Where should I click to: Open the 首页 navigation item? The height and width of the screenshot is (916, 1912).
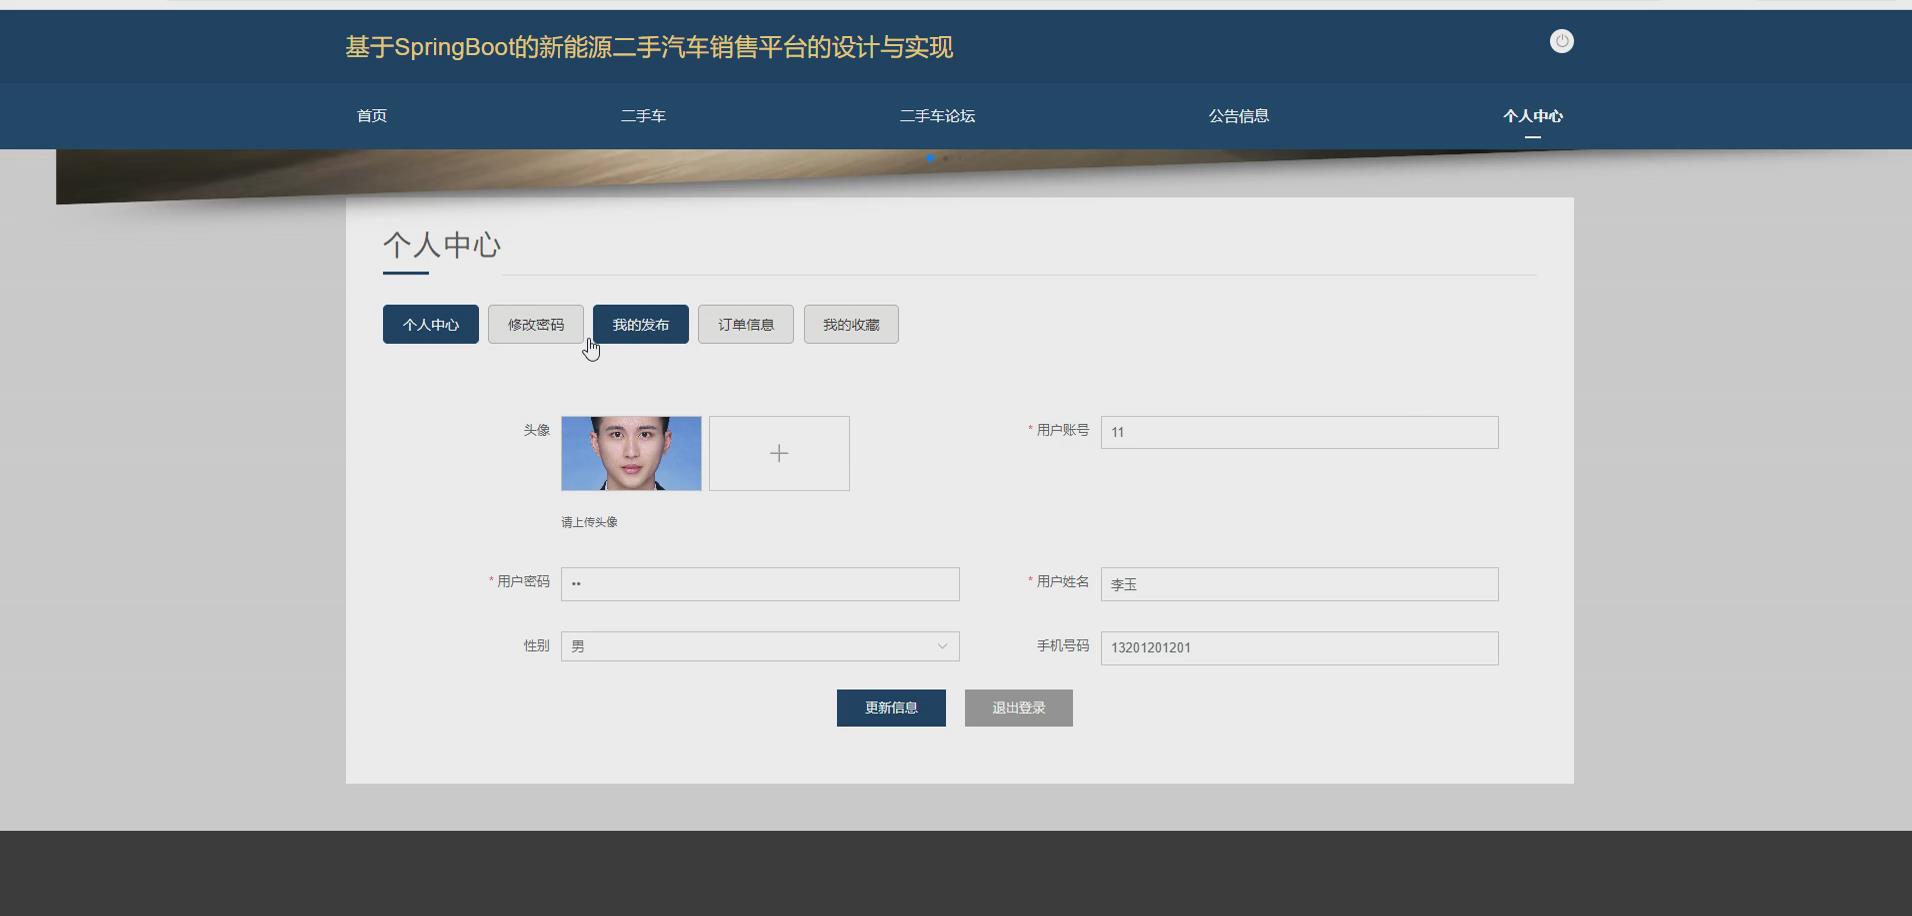[372, 116]
